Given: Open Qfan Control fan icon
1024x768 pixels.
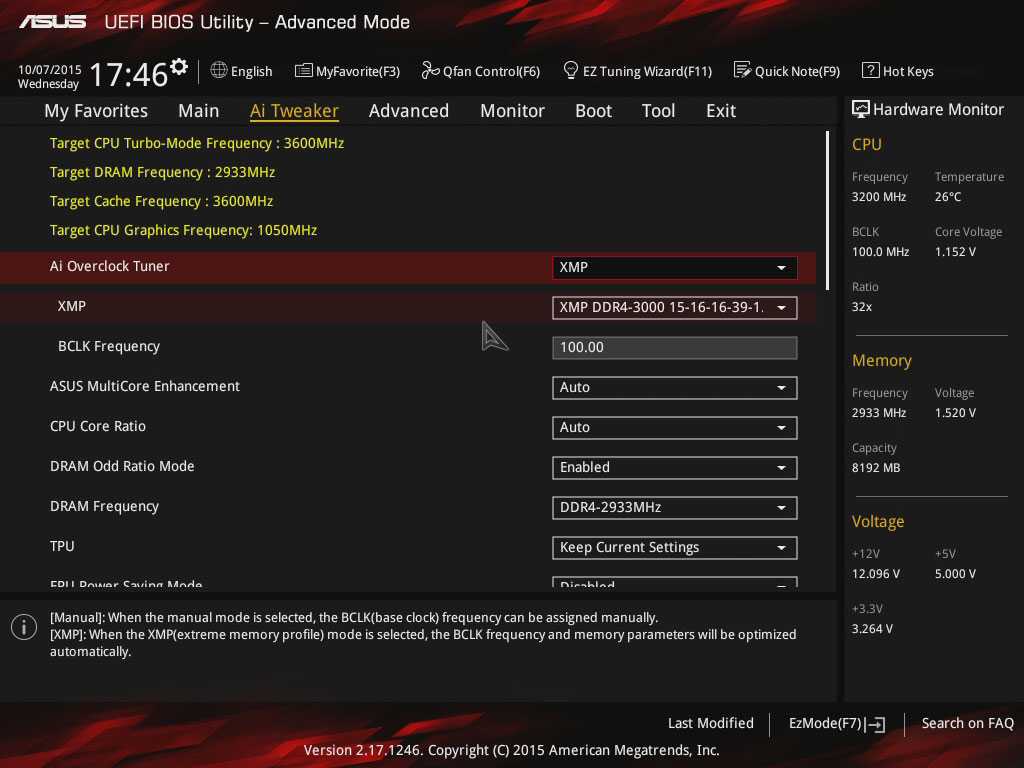Looking at the screenshot, I should click(x=431, y=70).
